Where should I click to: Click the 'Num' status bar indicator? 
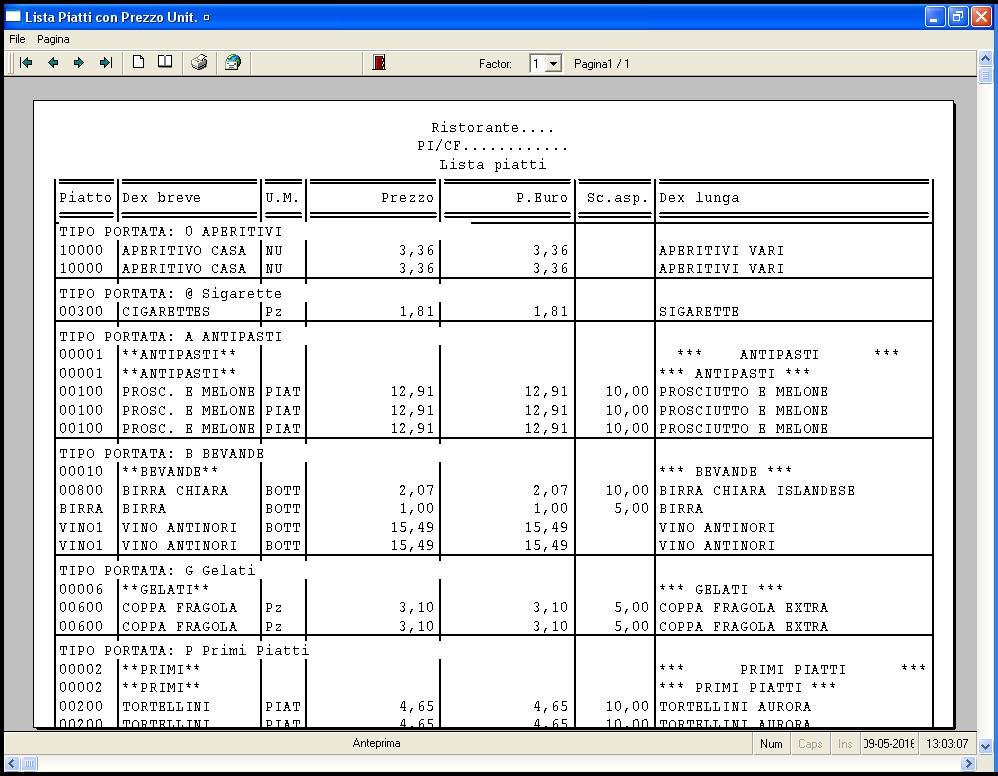pyautogui.click(x=771, y=744)
